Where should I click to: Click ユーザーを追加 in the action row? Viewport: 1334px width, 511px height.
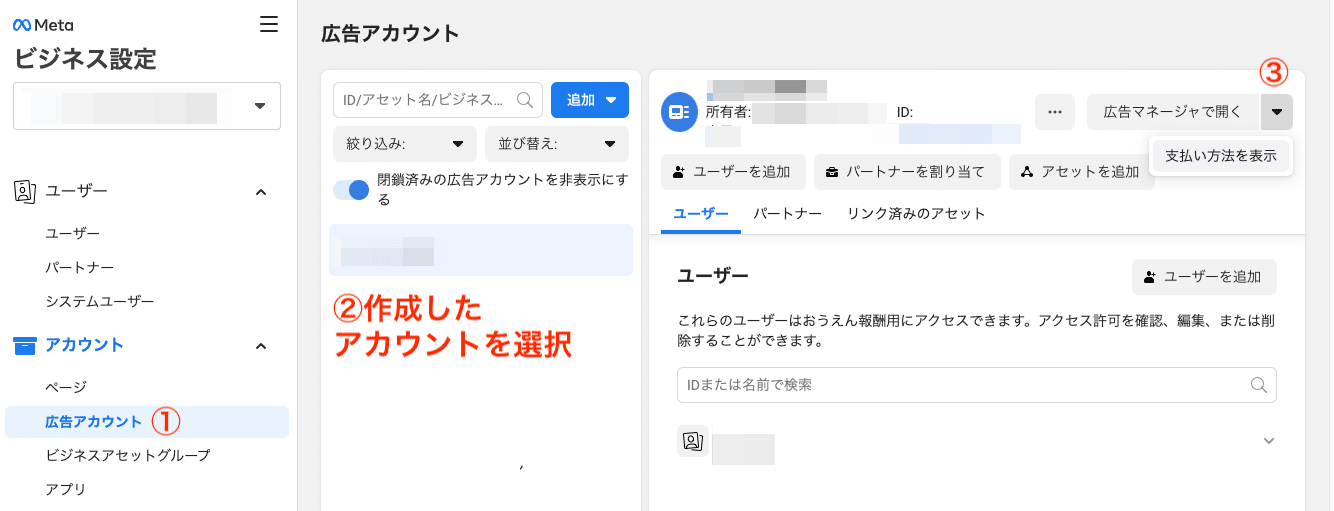(x=733, y=172)
